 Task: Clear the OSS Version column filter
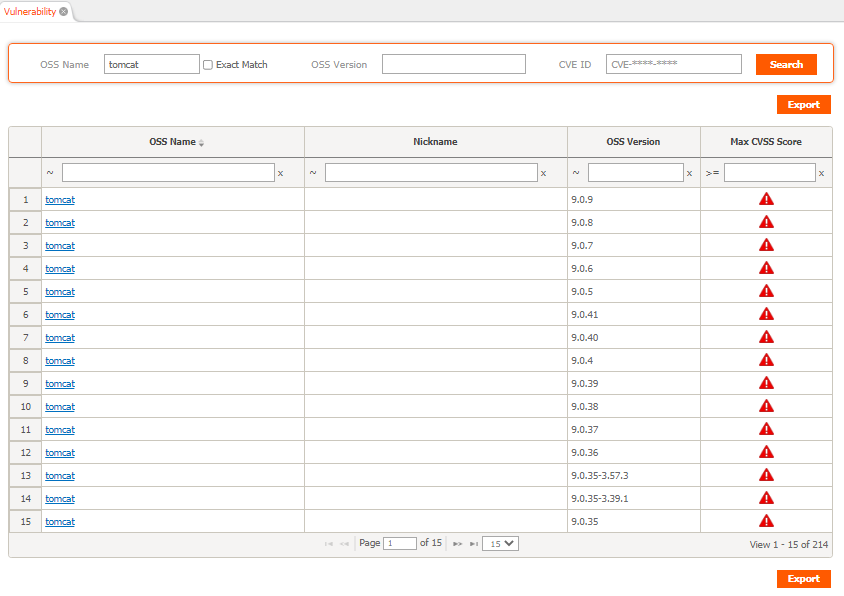pos(690,173)
